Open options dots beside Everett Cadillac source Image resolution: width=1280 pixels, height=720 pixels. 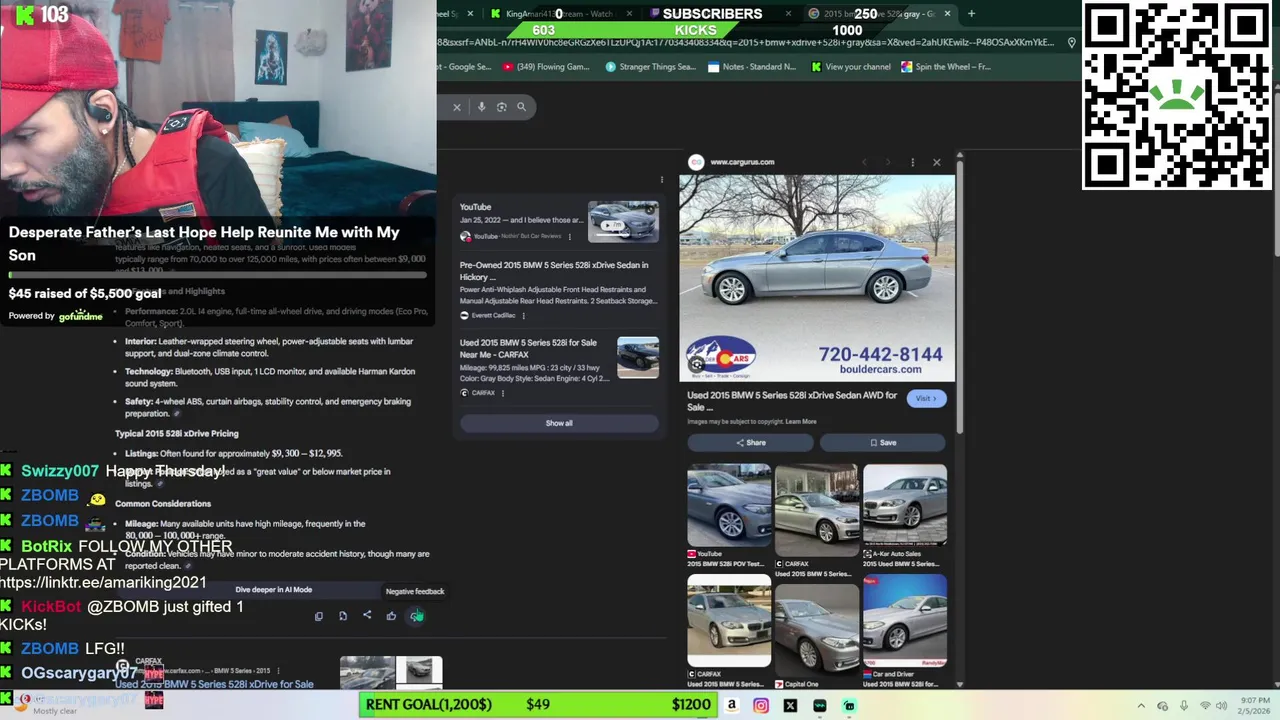pos(523,316)
